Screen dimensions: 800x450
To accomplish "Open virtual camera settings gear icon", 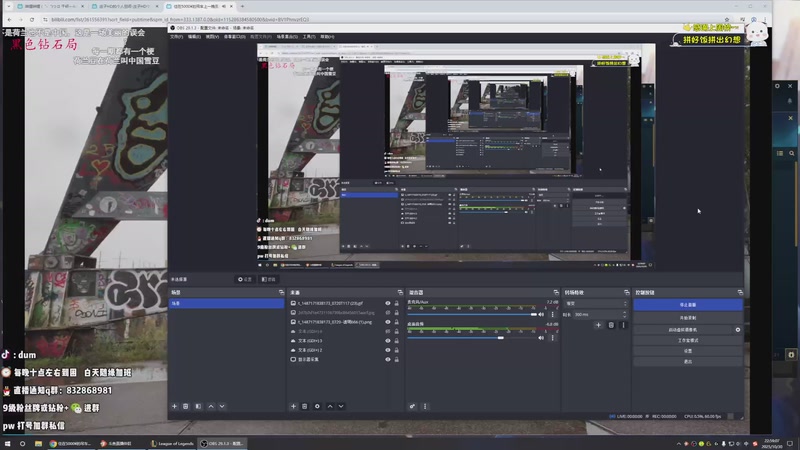I will 738,329.
